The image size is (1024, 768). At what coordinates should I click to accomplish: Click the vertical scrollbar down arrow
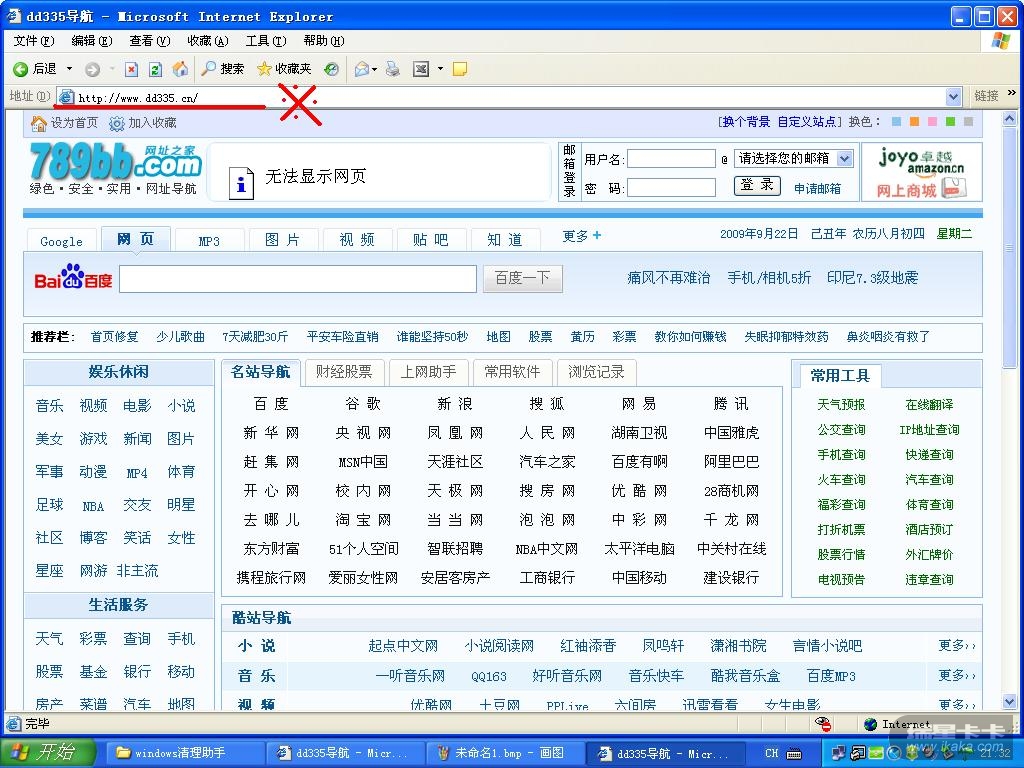coord(1010,702)
